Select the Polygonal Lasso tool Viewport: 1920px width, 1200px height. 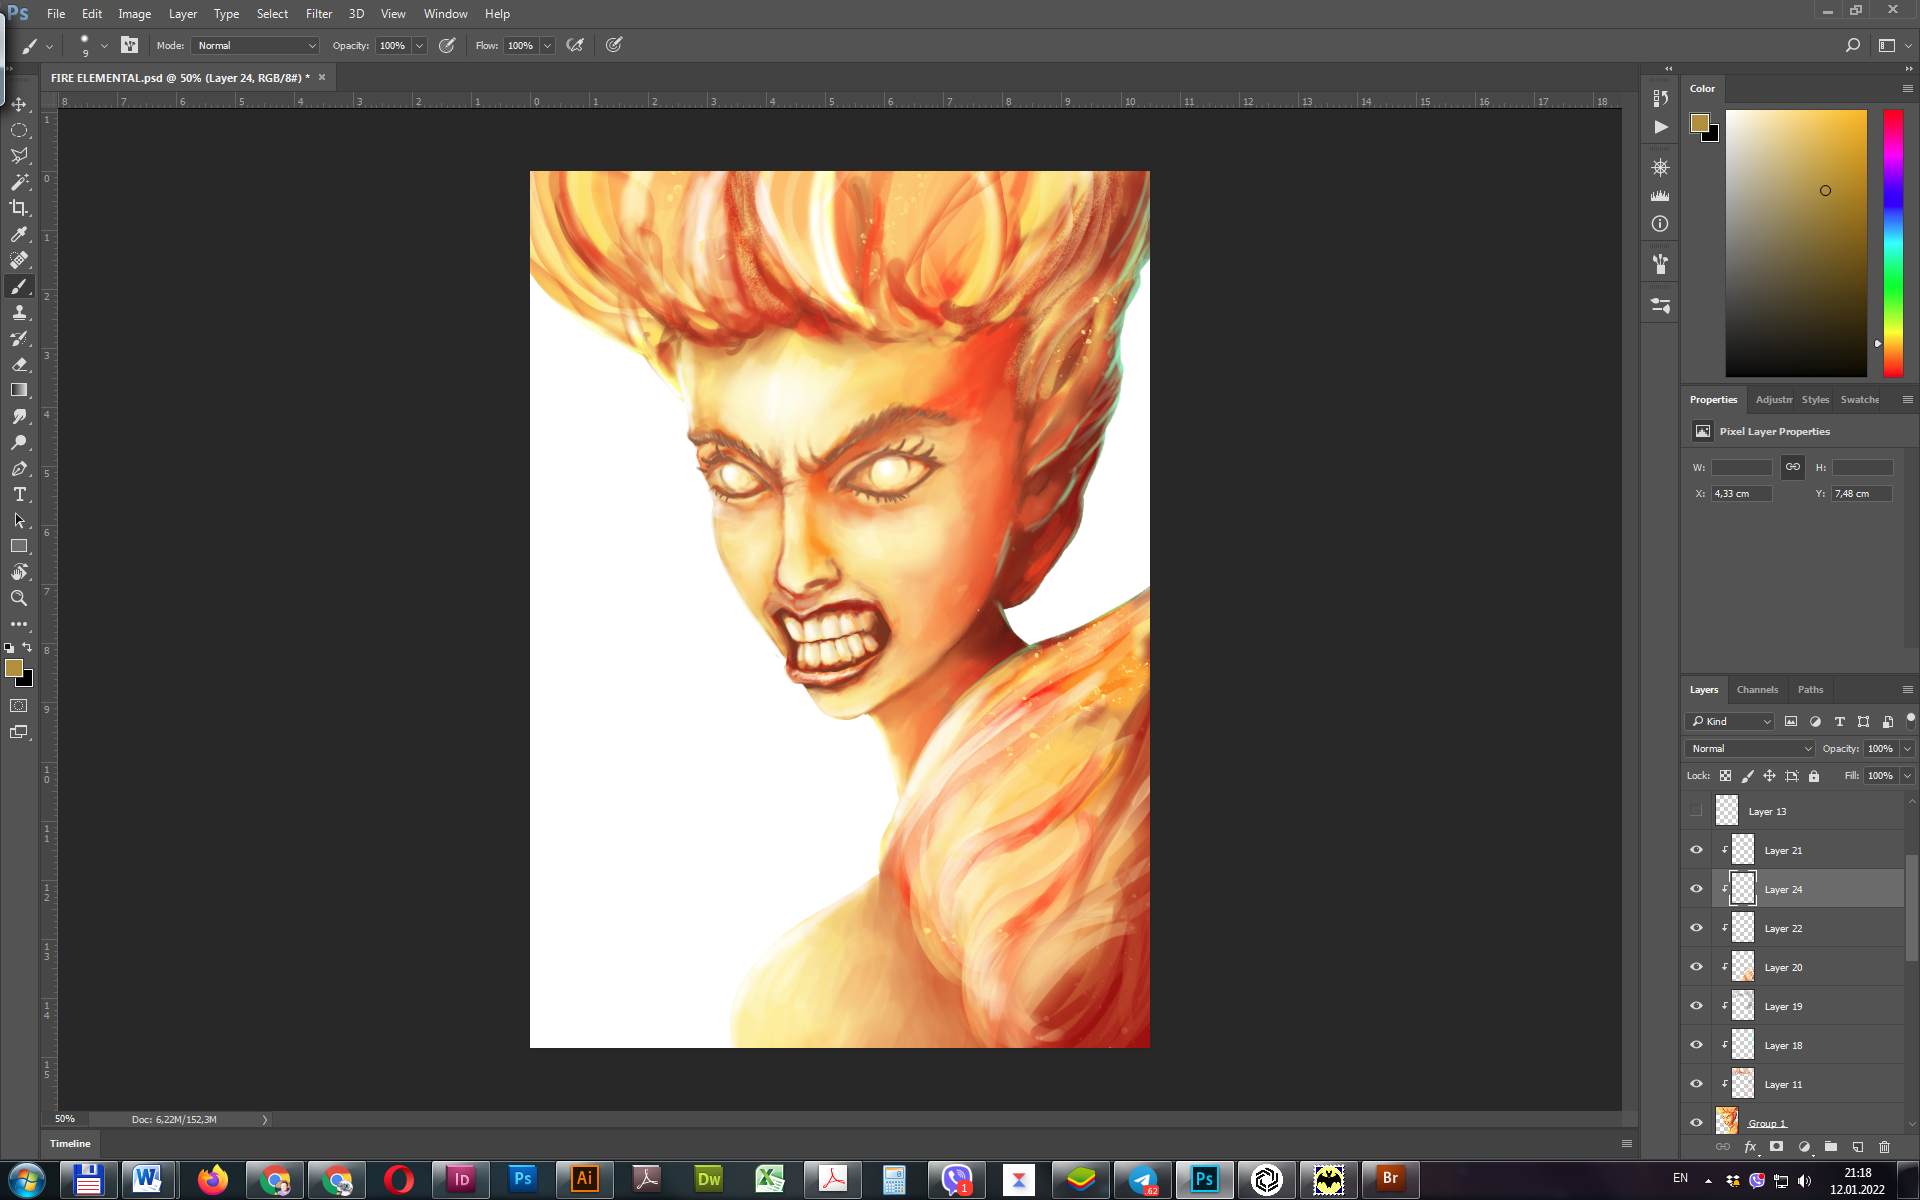[x=19, y=156]
